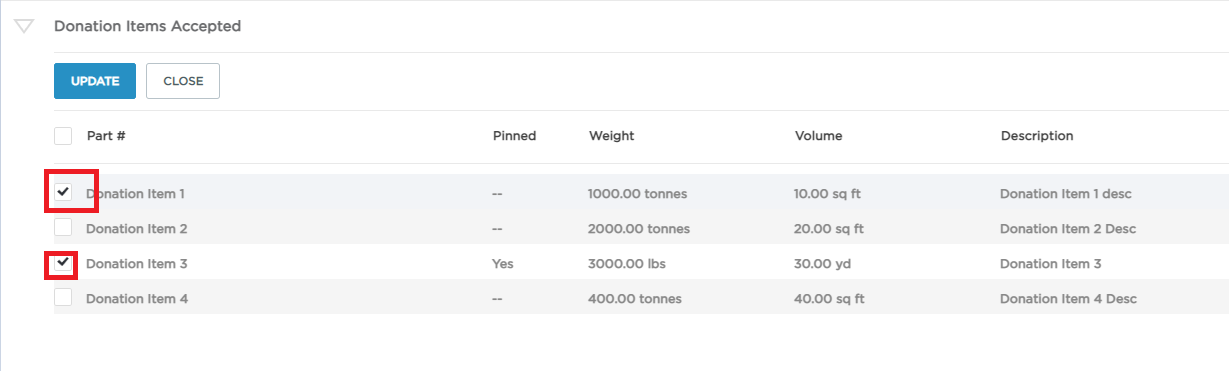
Task: Sort by the Part # column header
Action: [x=106, y=136]
